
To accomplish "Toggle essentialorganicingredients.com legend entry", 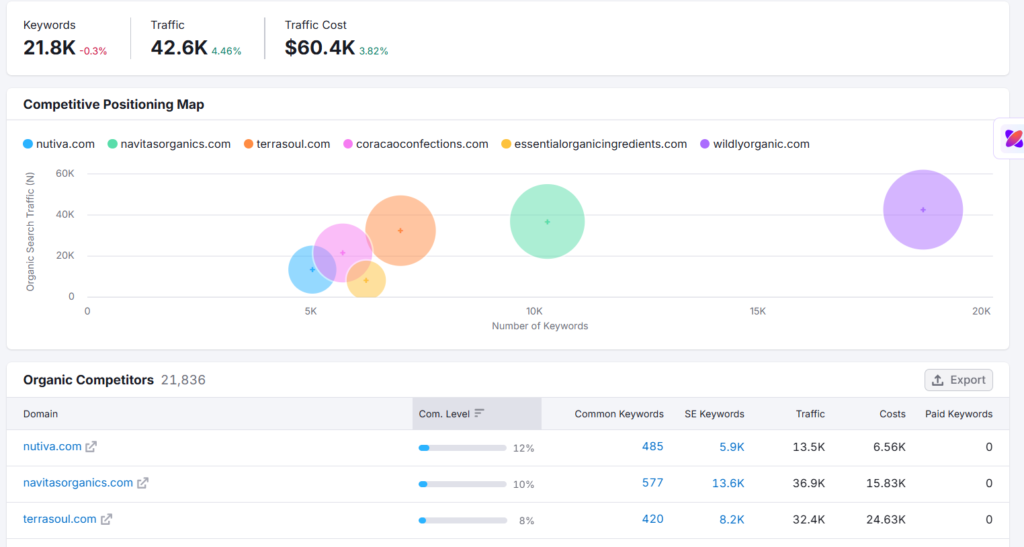I will (594, 144).
